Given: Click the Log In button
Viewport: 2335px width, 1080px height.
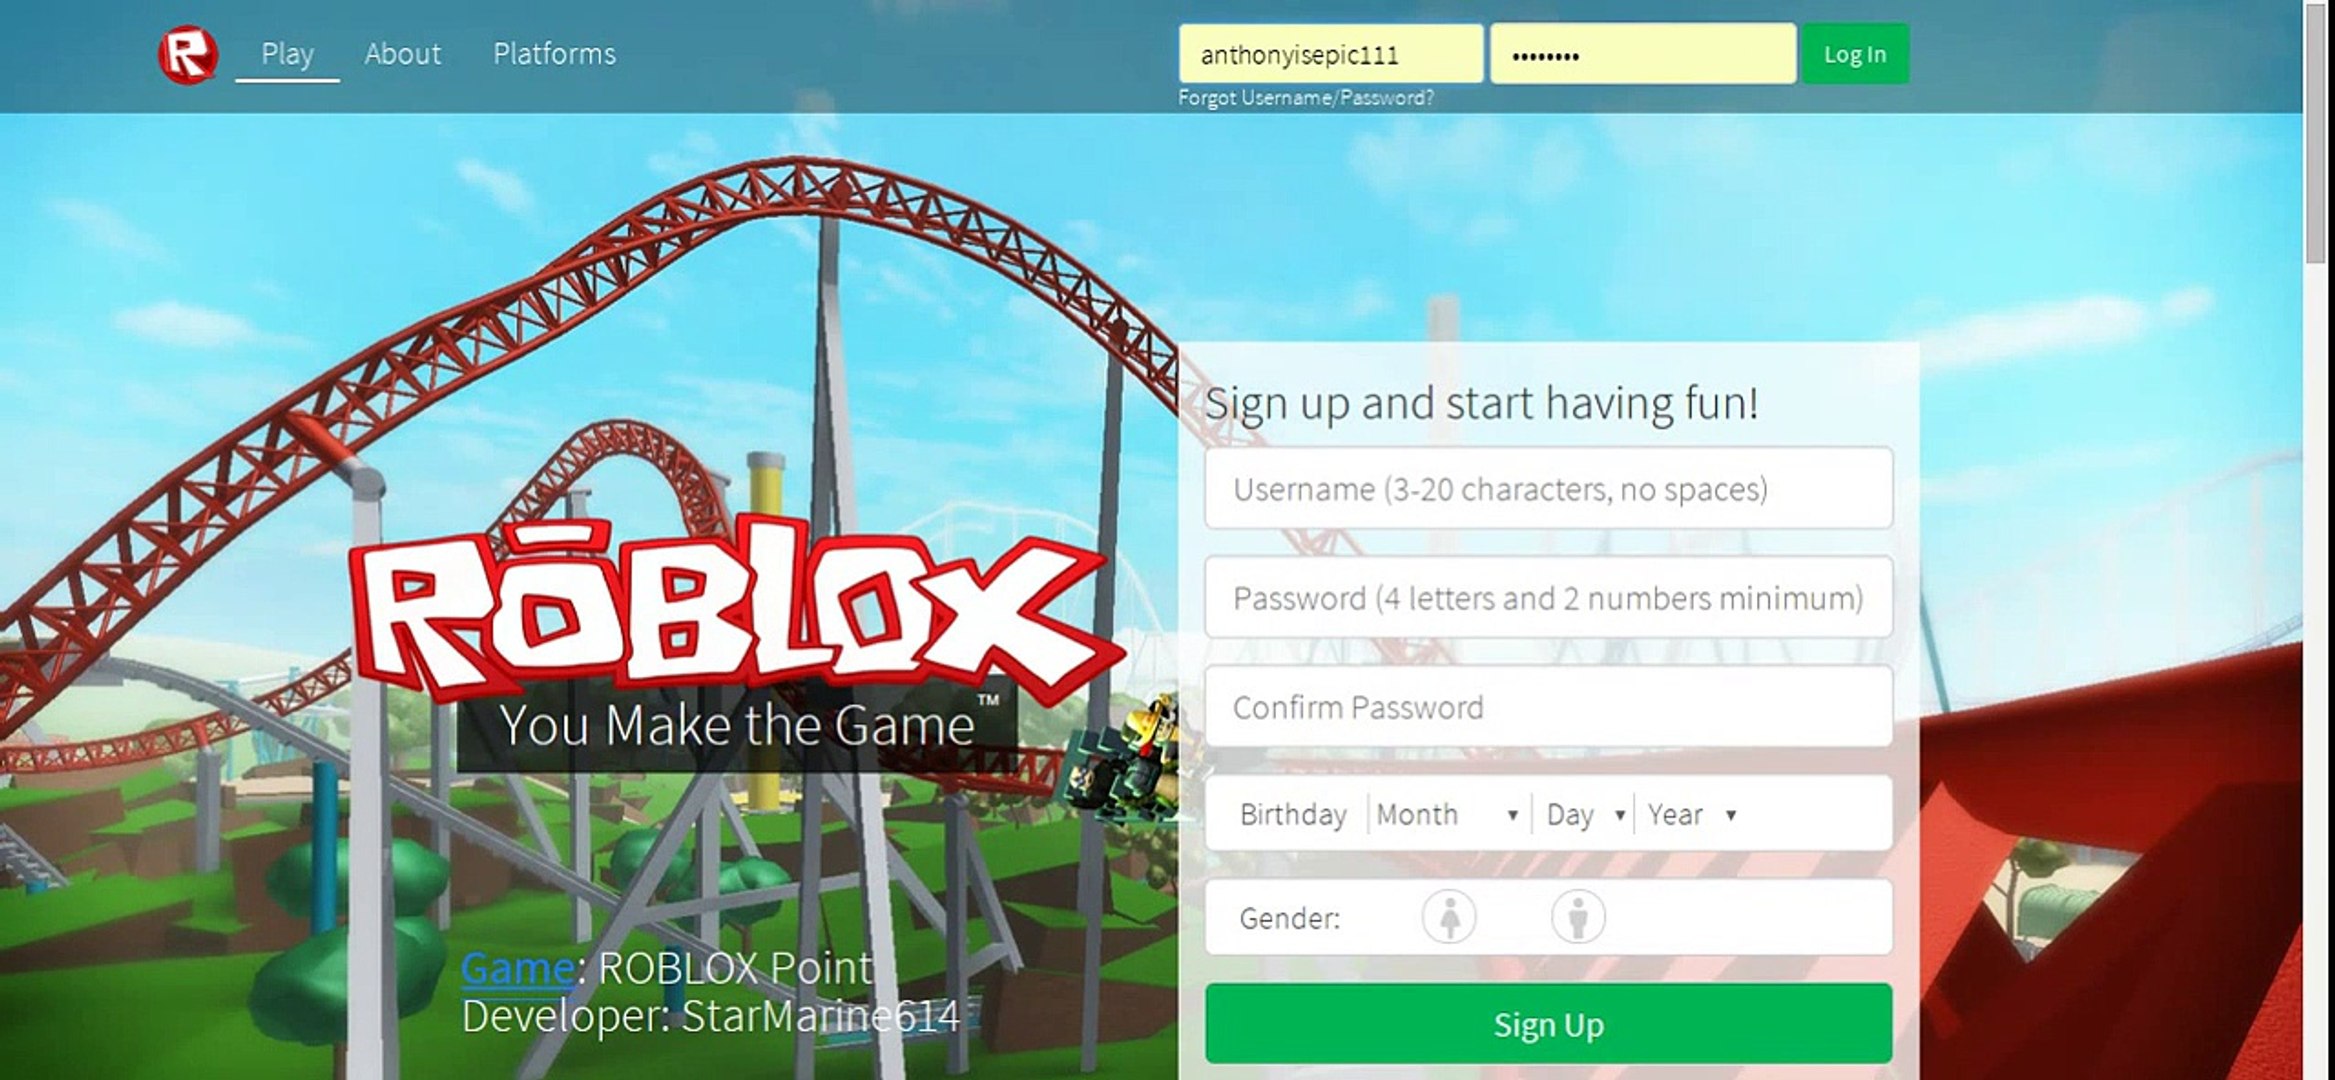Looking at the screenshot, I should 1854,54.
